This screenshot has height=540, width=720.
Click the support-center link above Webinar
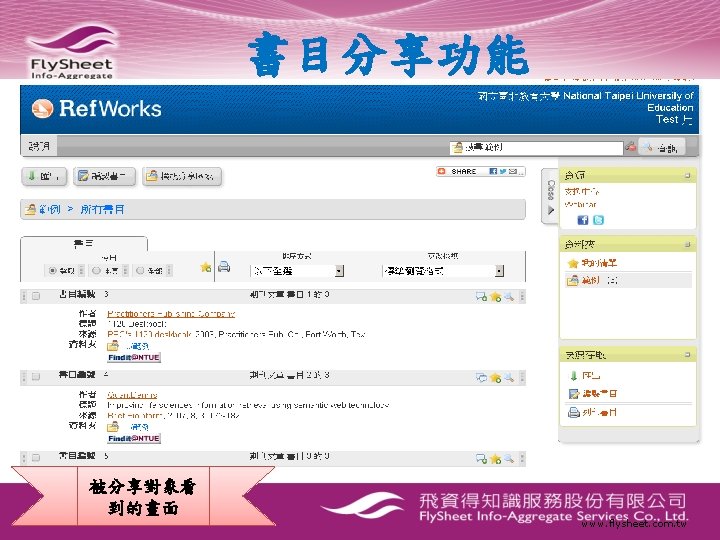(x=582, y=191)
